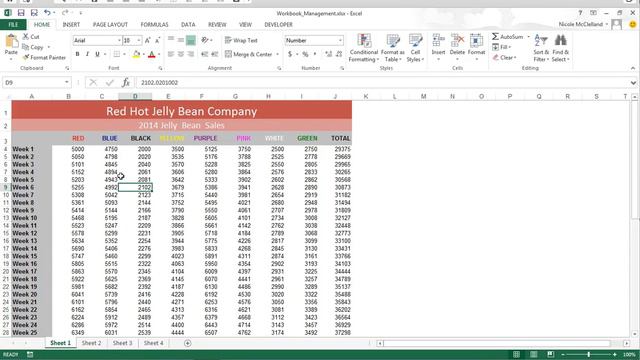Viewport: 640px width, 360px height.
Task: Click Merge & Center button
Action: pyautogui.click(x=249, y=54)
